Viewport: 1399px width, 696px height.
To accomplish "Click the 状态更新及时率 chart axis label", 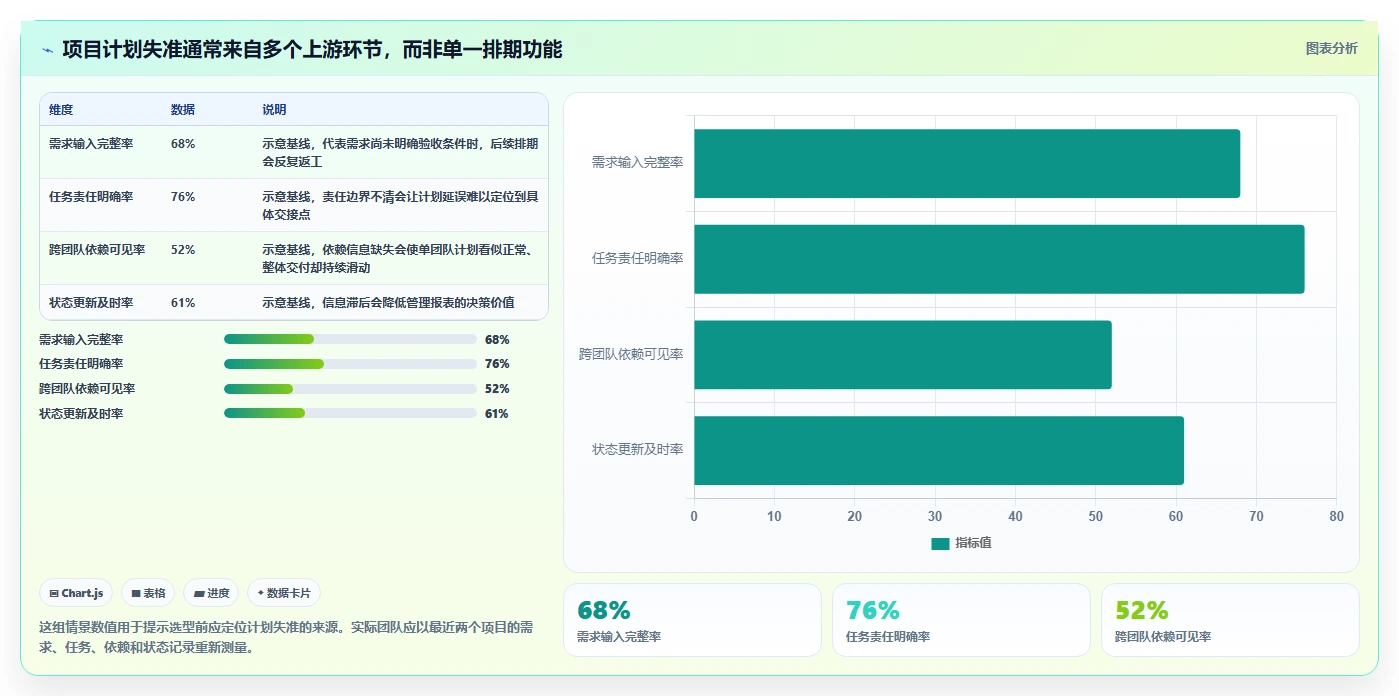I will [x=637, y=450].
